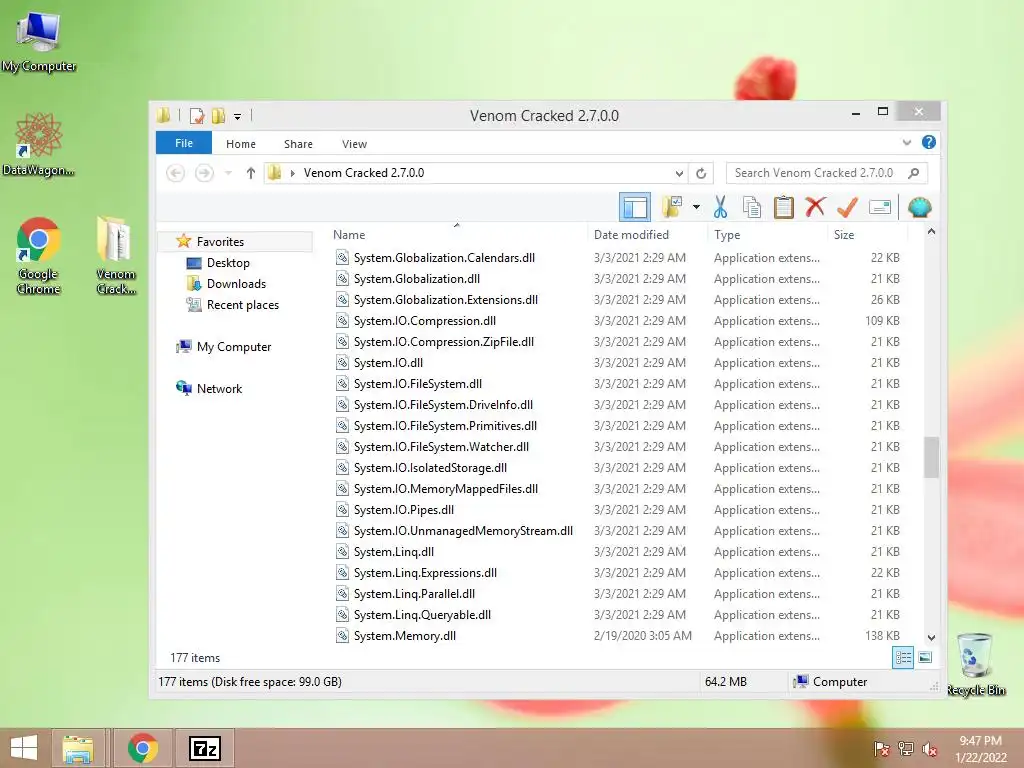
Task: Click the blue Help question mark icon
Action: [929, 142]
